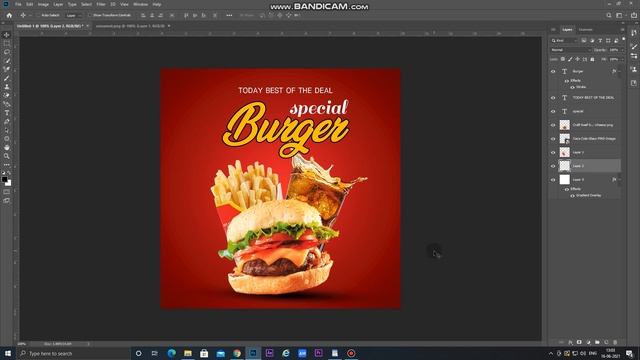Hide the Layer 2 layer
640x360 pixels.
tap(553, 166)
